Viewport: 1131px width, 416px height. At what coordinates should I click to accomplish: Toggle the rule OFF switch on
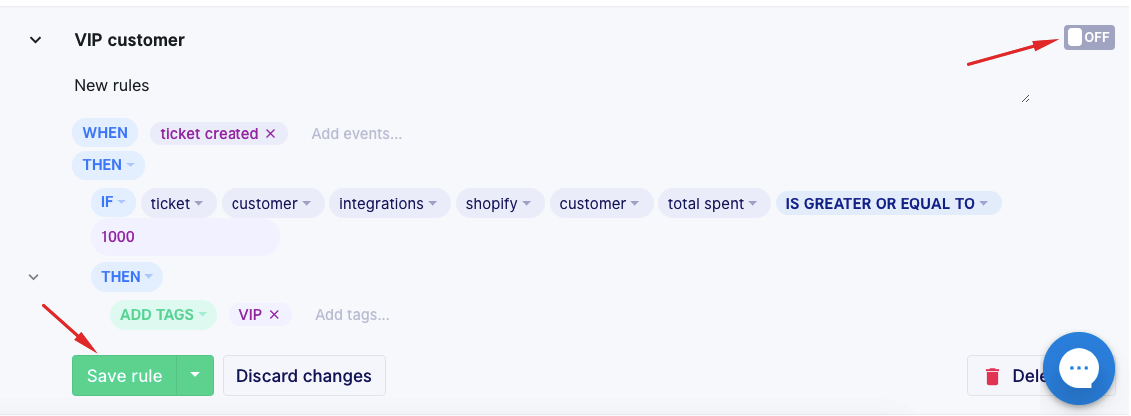tap(1088, 38)
